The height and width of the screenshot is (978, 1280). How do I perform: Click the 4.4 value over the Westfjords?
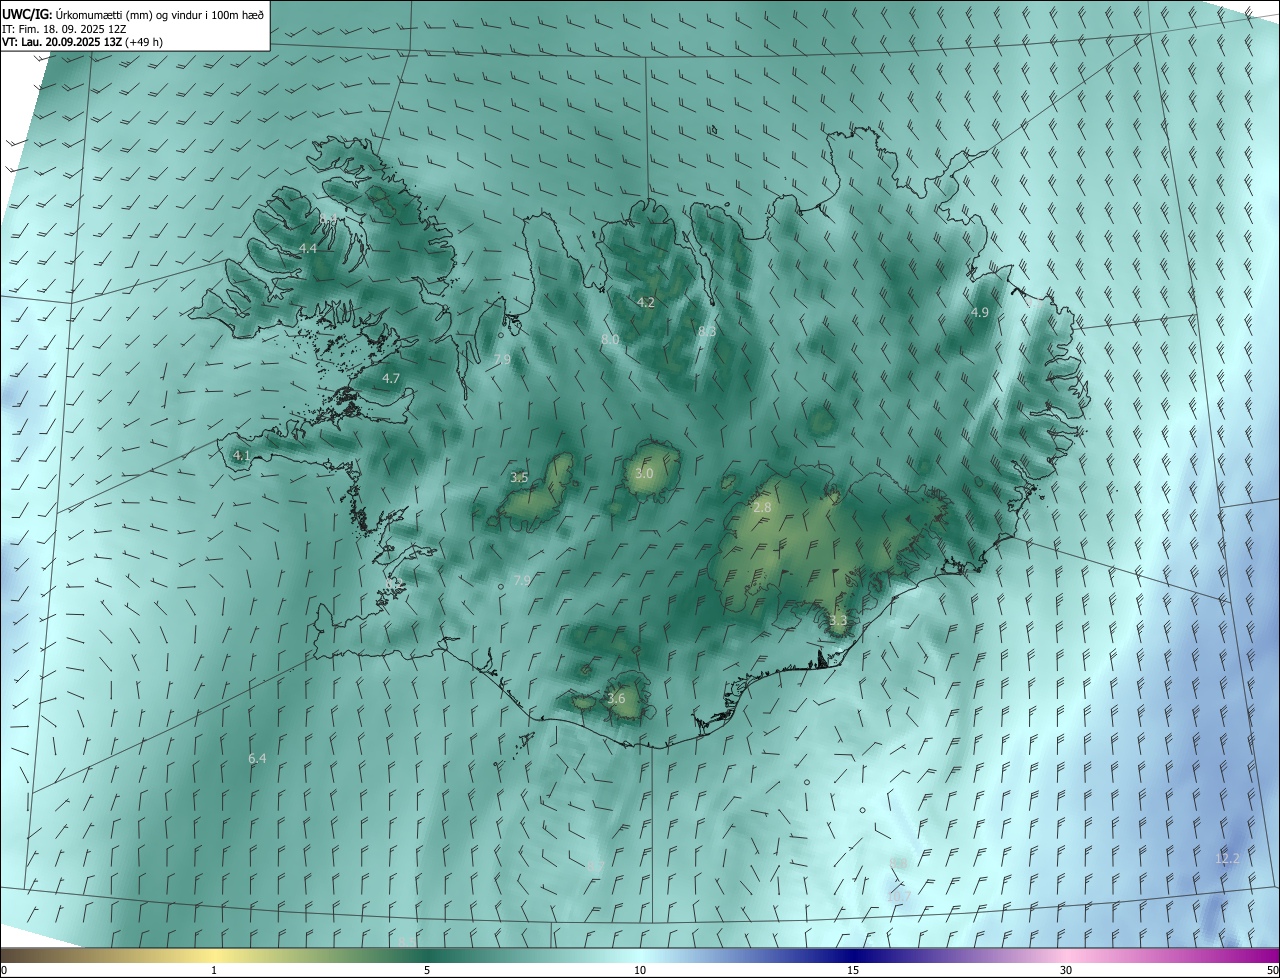[x=308, y=248]
